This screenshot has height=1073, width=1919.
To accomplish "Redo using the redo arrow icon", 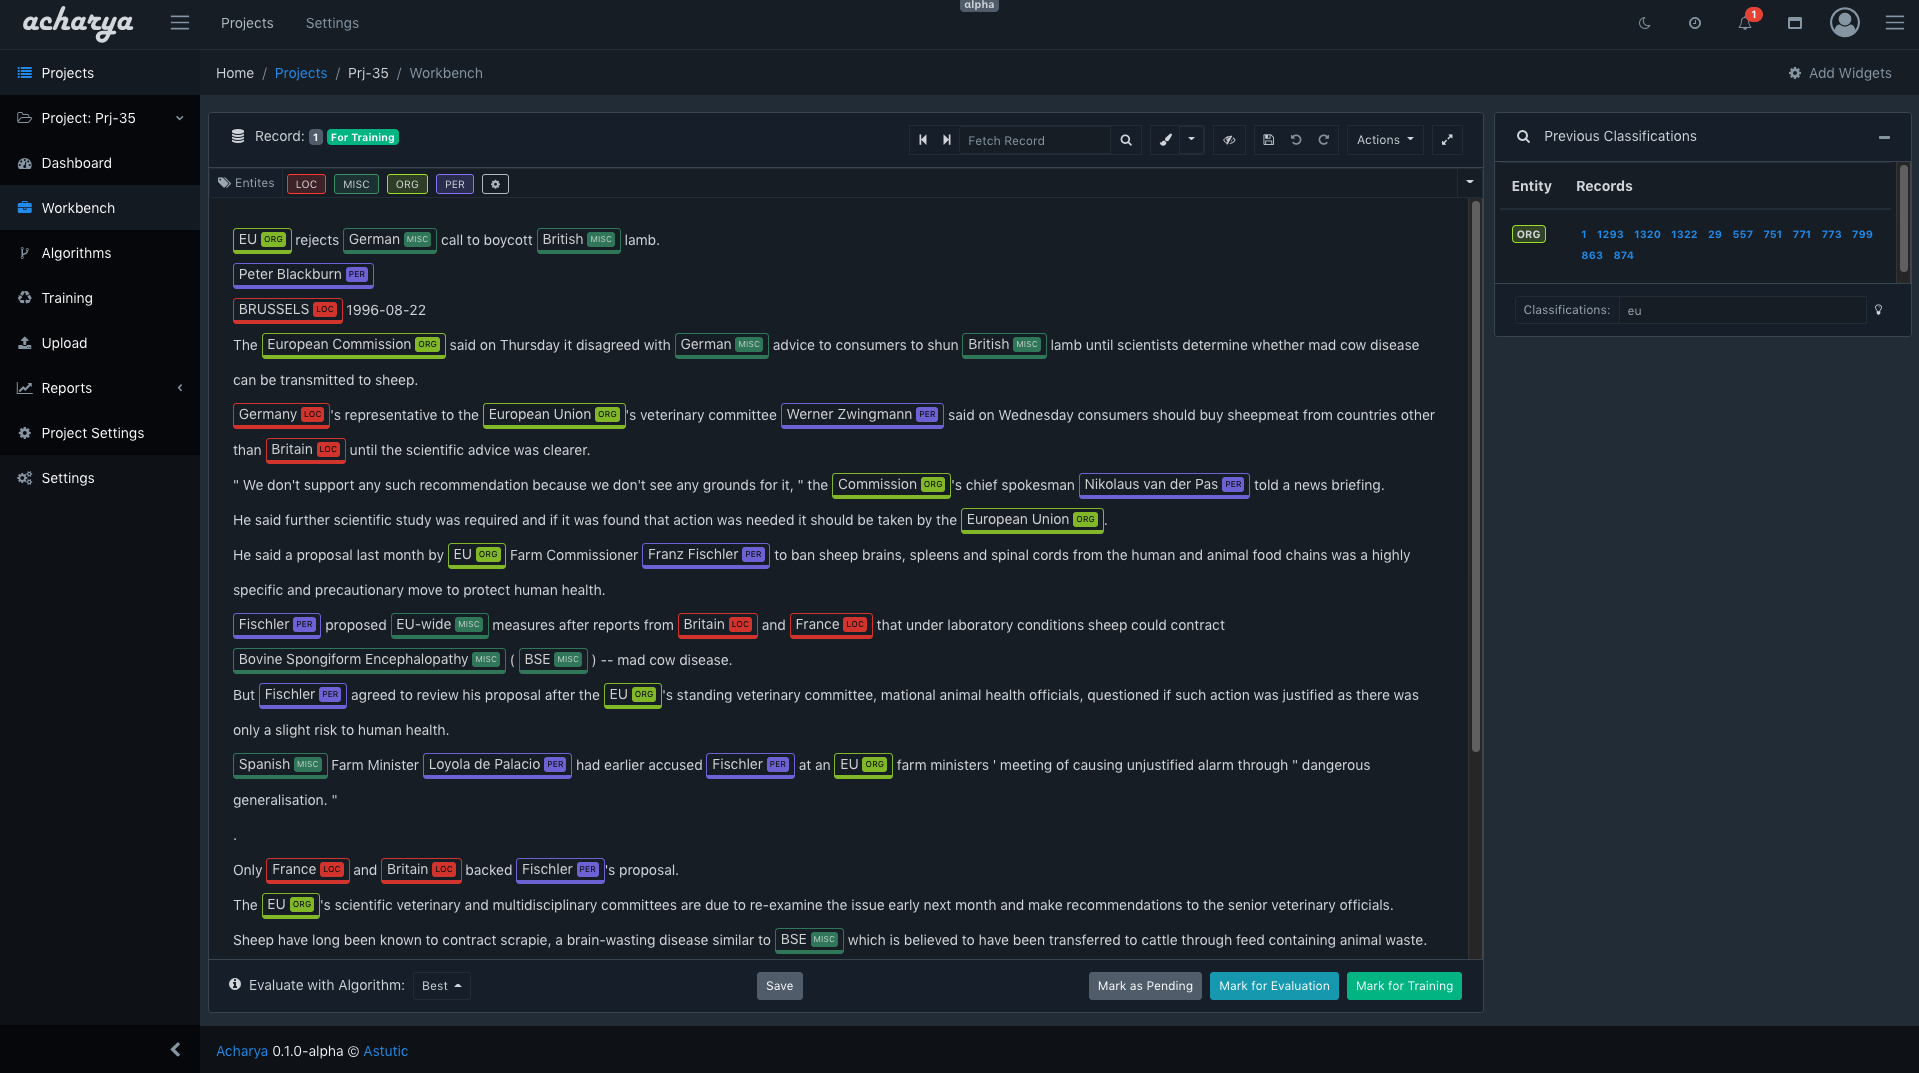I will click(1323, 140).
